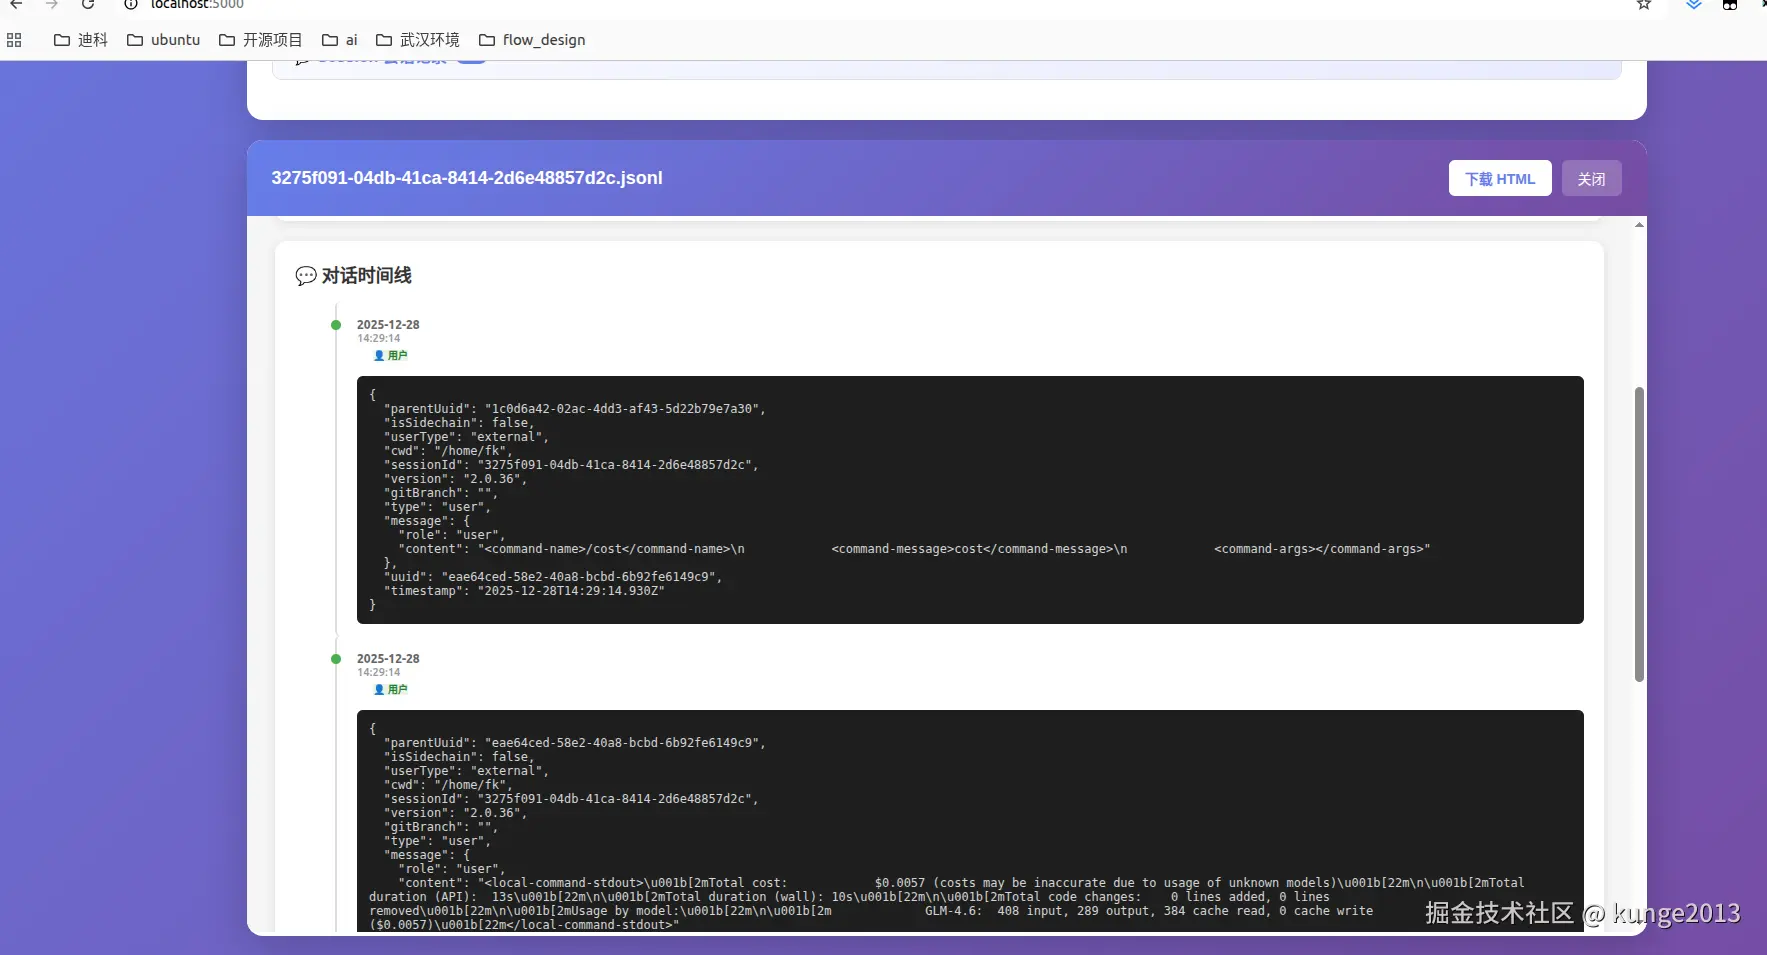
Task: Click the blue layers extension icon in toolbar
Action: pos(1694,4)
